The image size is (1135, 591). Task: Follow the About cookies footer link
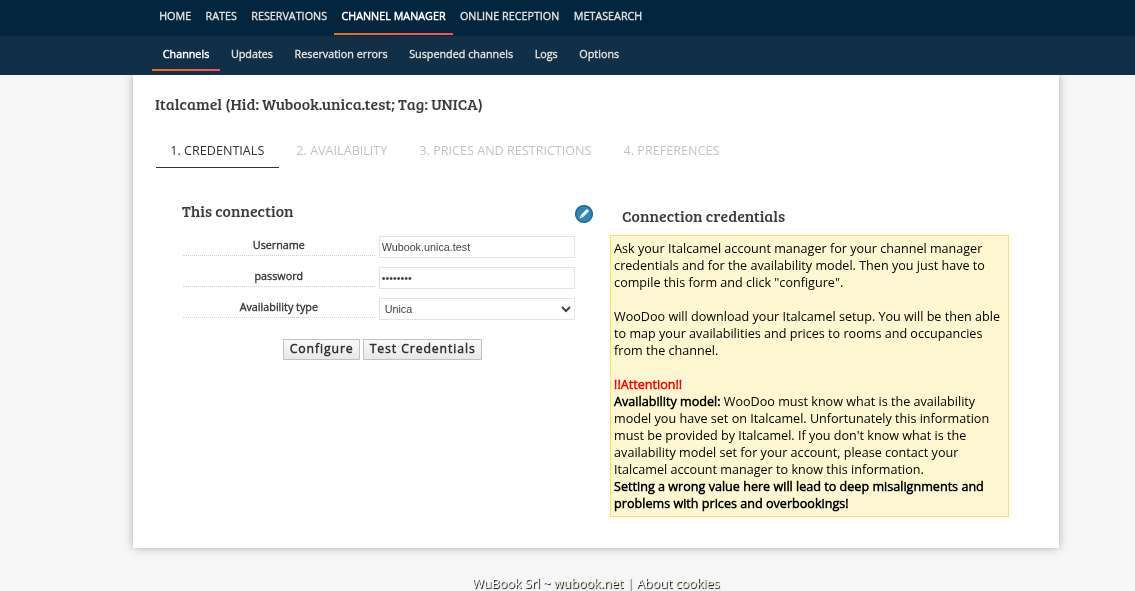(678, 584)
